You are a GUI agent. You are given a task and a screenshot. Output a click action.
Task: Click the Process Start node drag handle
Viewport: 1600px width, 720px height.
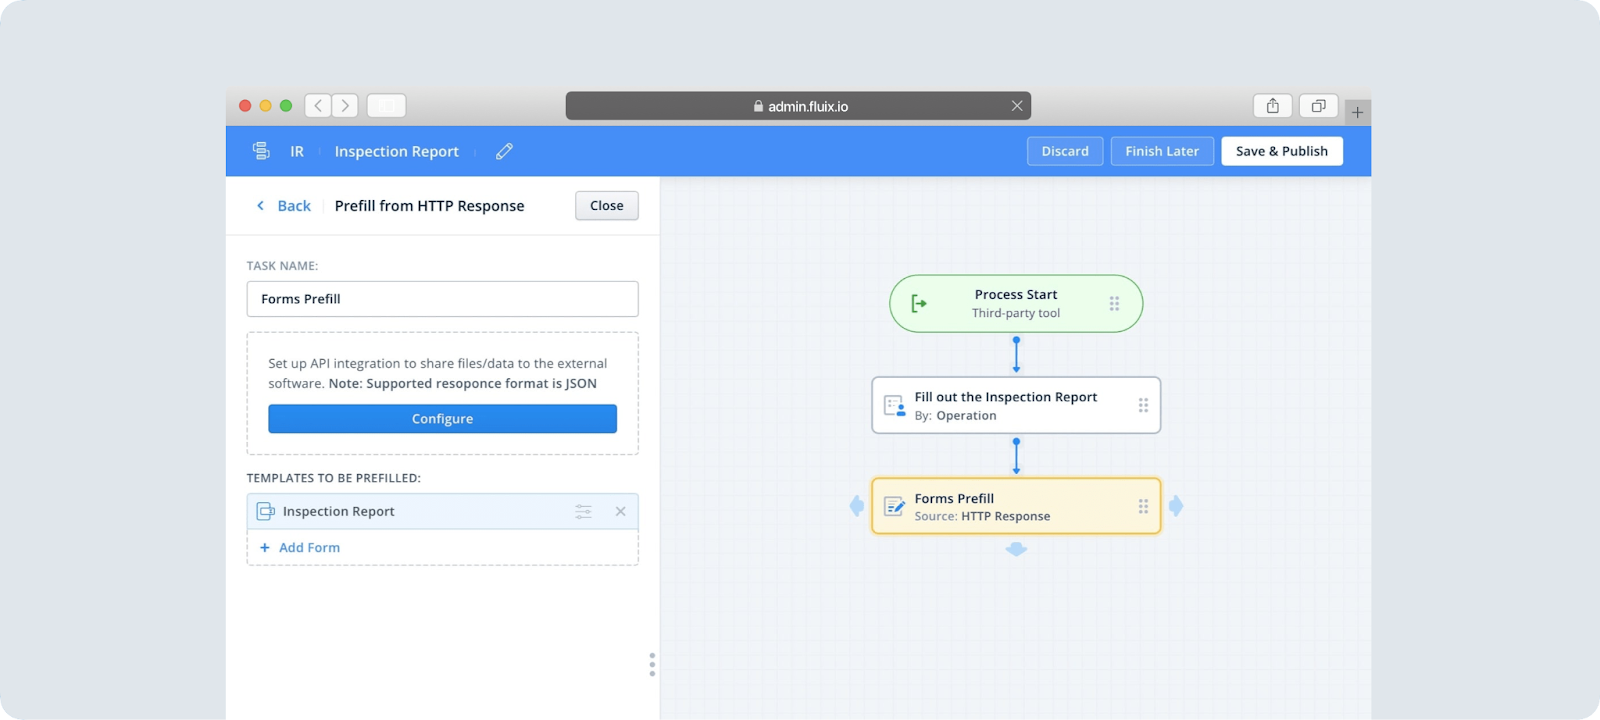click(x=1114, y=304)
